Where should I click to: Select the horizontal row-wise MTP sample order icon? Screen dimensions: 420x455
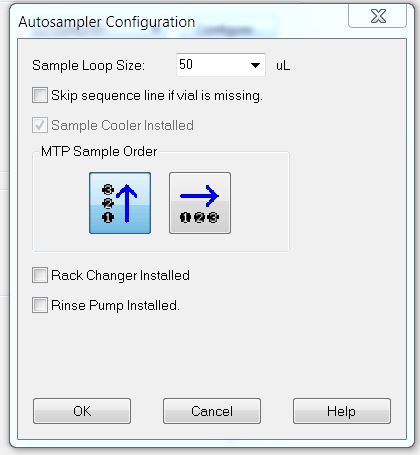tap(200, 203)
